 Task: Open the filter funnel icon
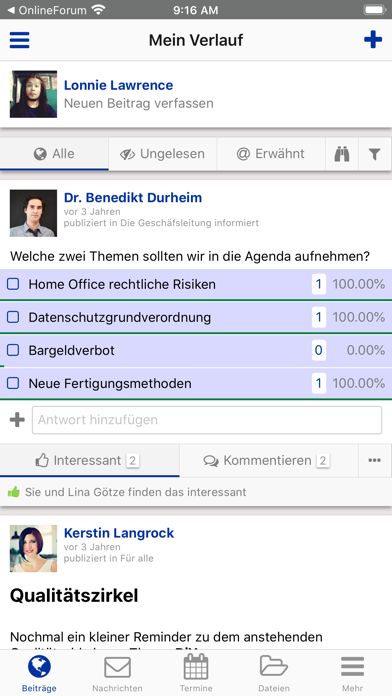coord(375,154)
